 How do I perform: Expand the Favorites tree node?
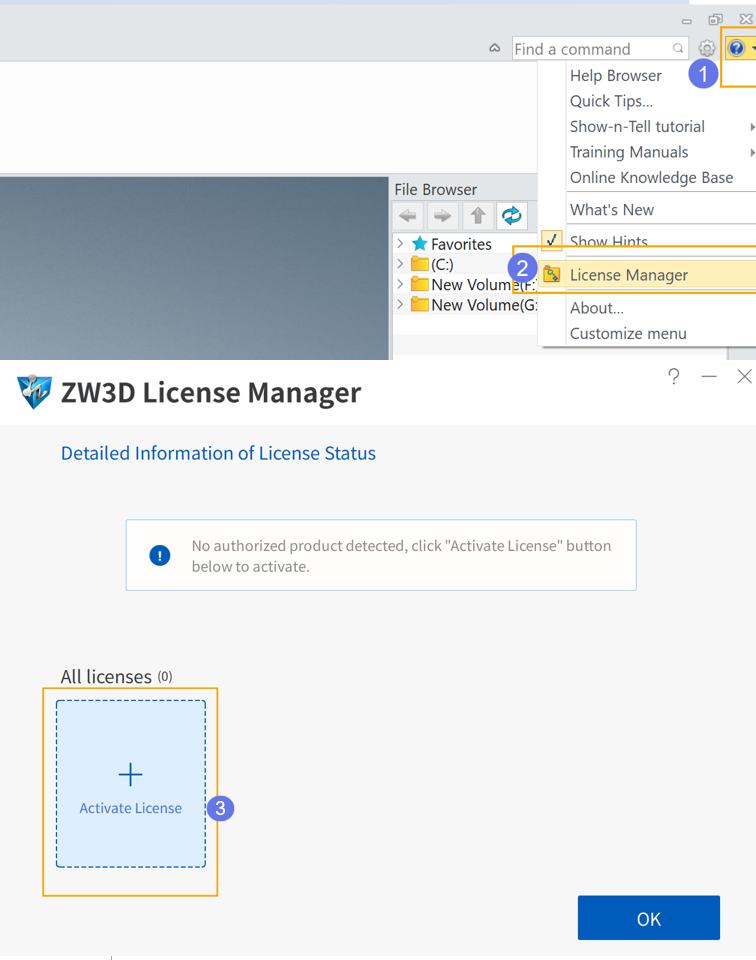pyautogui.click(x=400, y=243)
